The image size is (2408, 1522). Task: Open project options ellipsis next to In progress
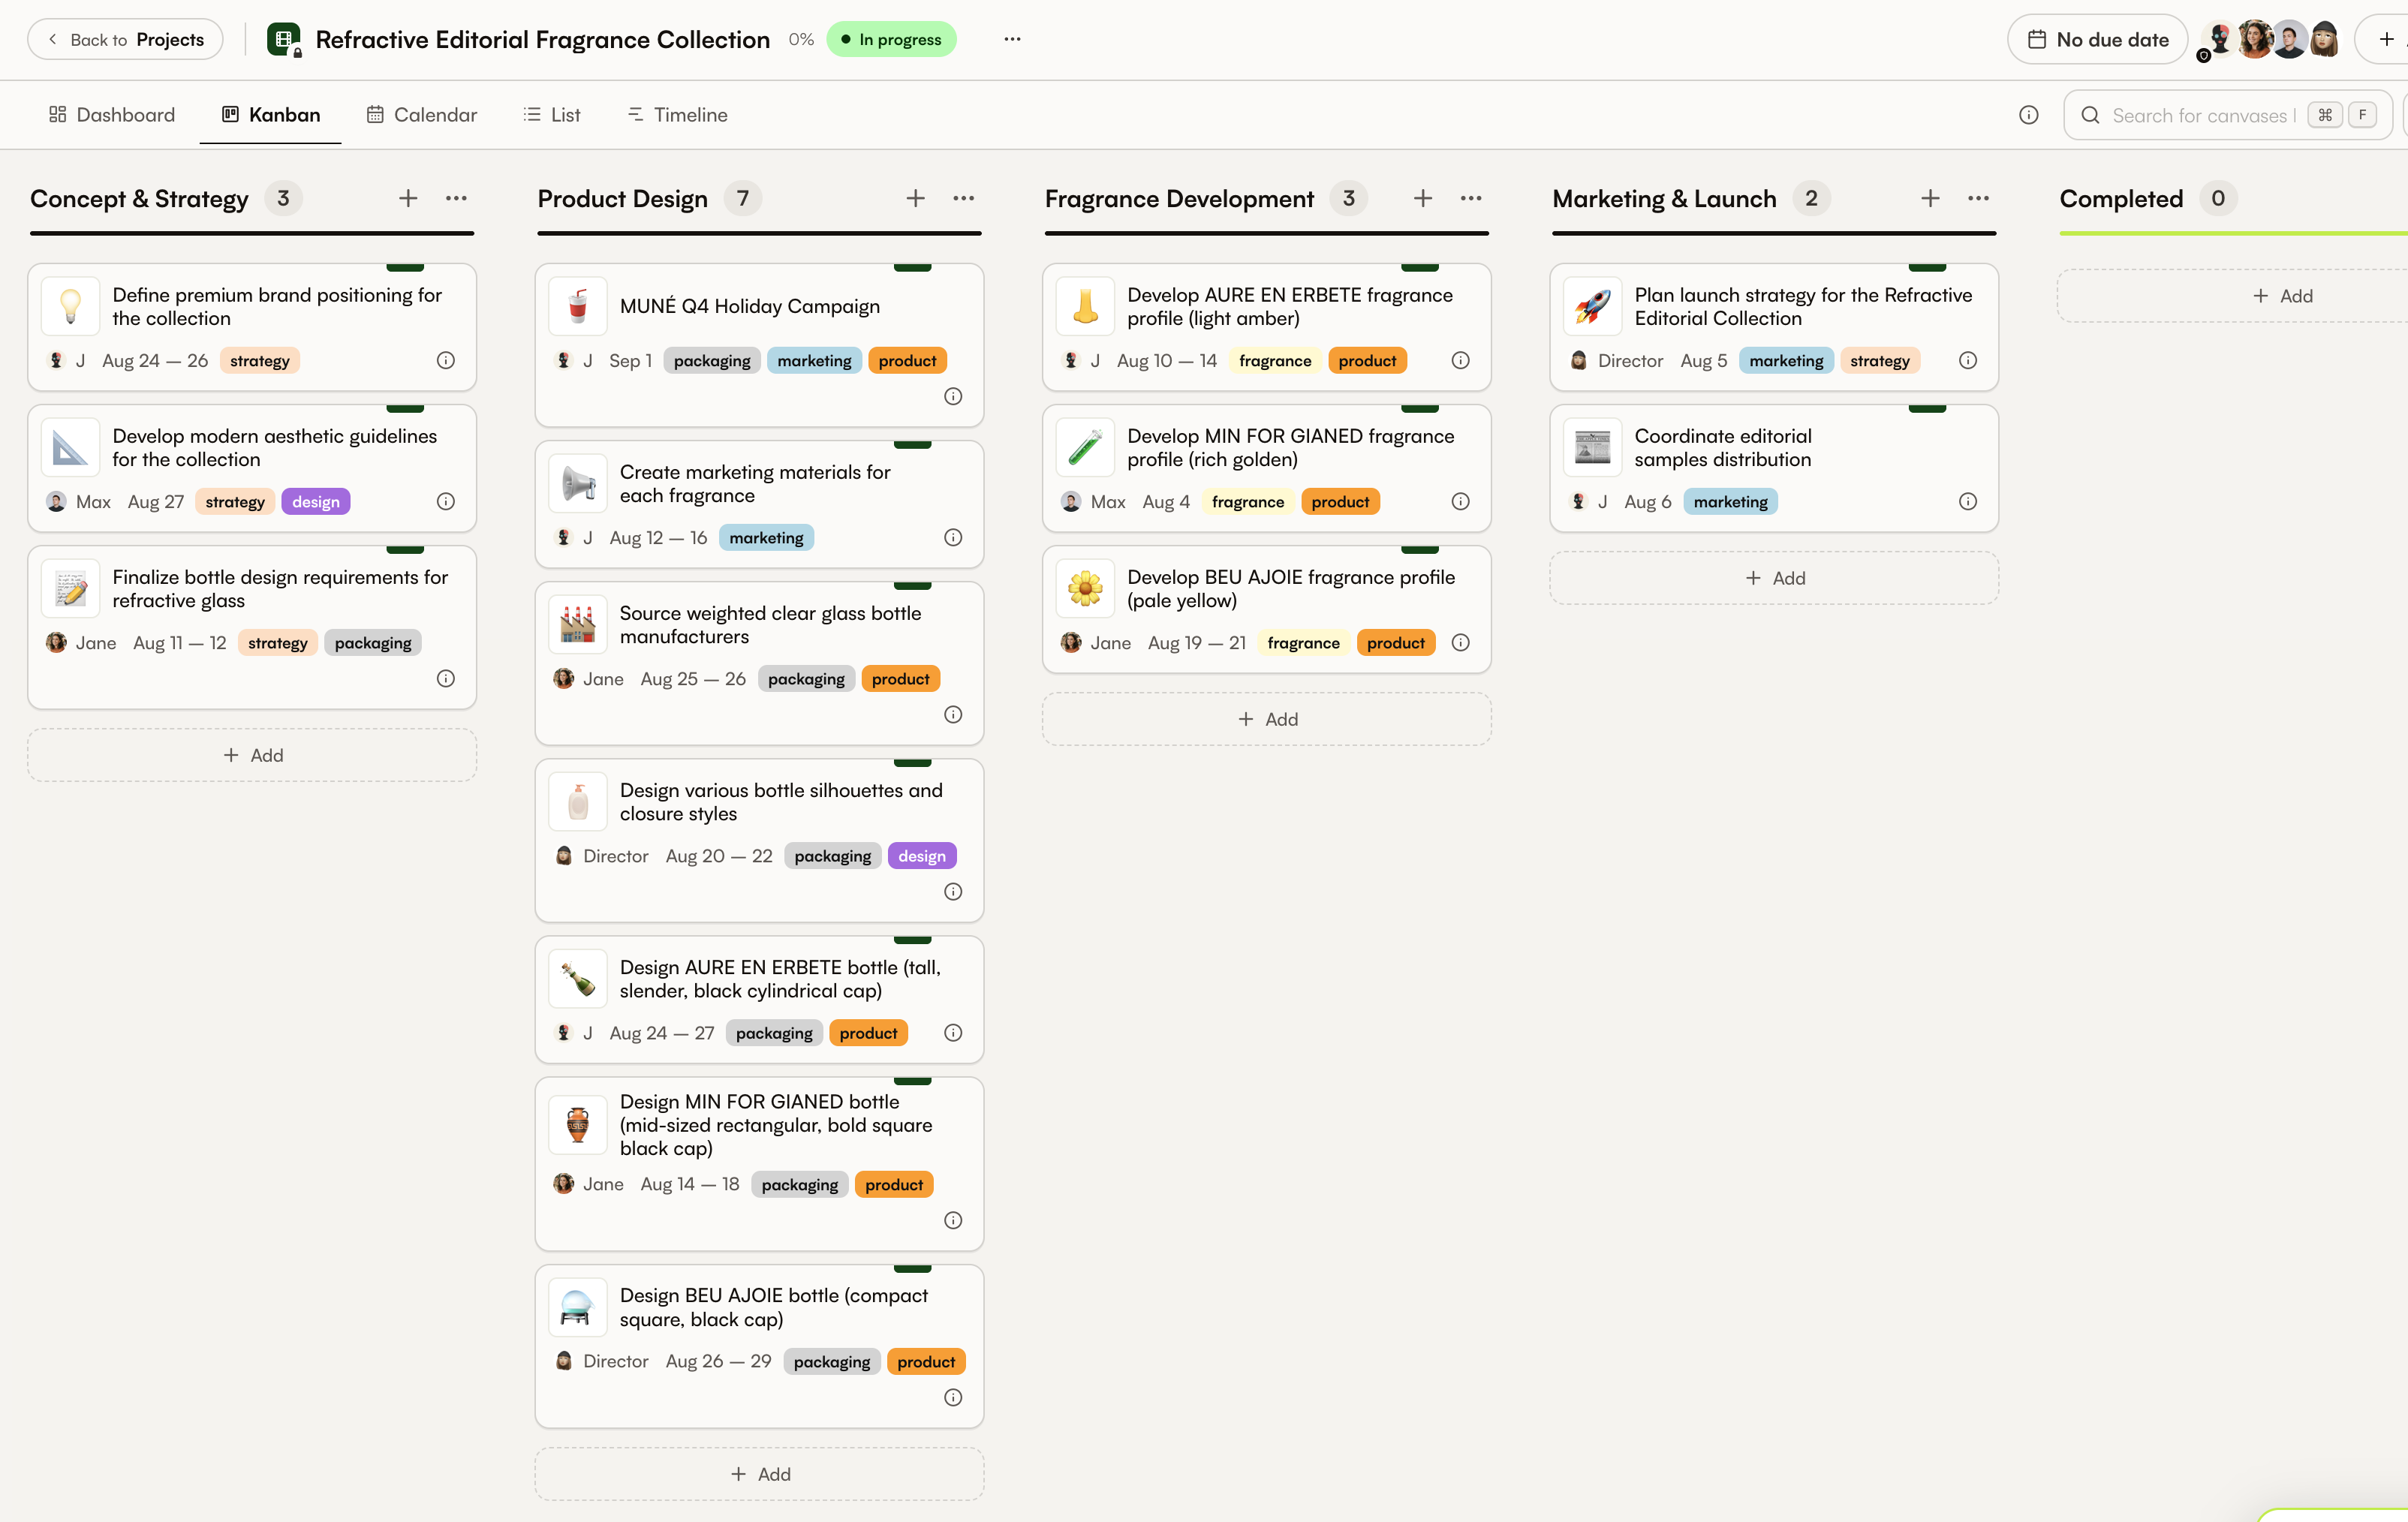click(1012, 39)
